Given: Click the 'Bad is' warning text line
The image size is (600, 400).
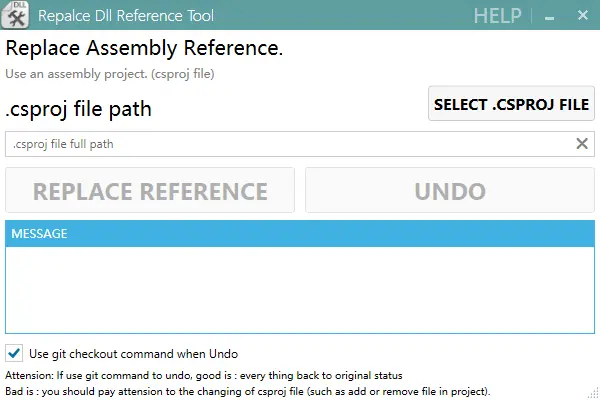Looking at the screenshot, I should tap(248, 392).
